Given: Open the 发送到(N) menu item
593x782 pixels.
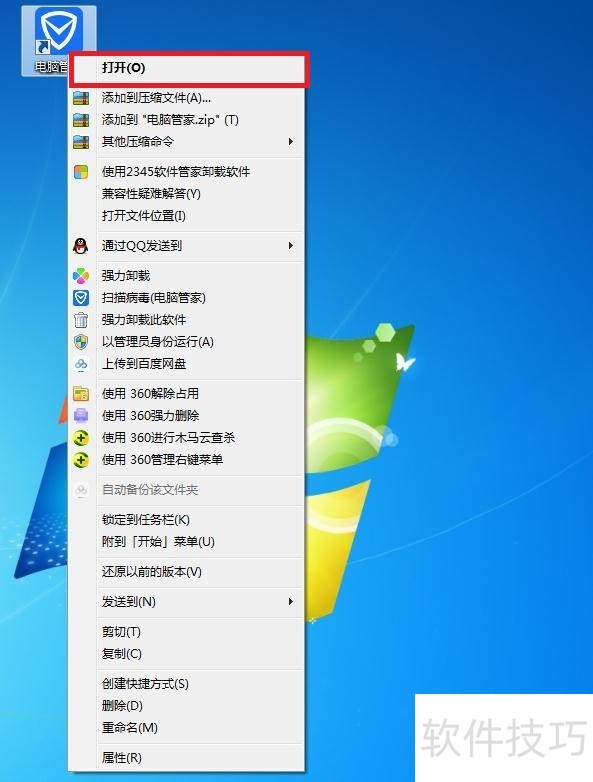Looking at the screenshot, I should tap(187, 601).
